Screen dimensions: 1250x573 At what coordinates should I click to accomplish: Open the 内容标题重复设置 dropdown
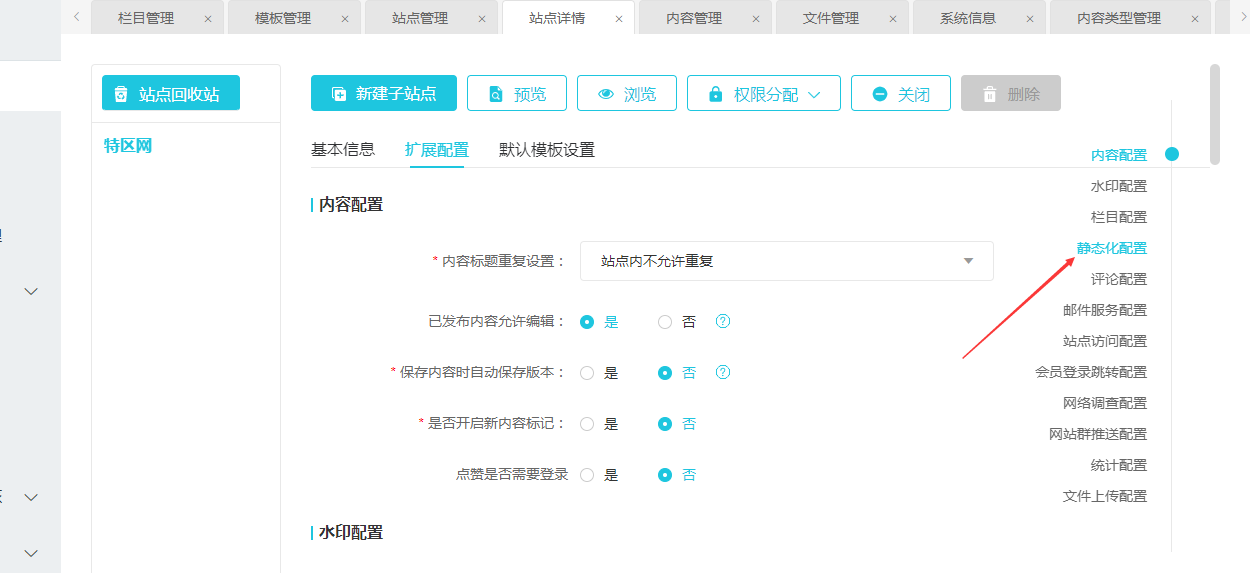(x=786, y=261)
